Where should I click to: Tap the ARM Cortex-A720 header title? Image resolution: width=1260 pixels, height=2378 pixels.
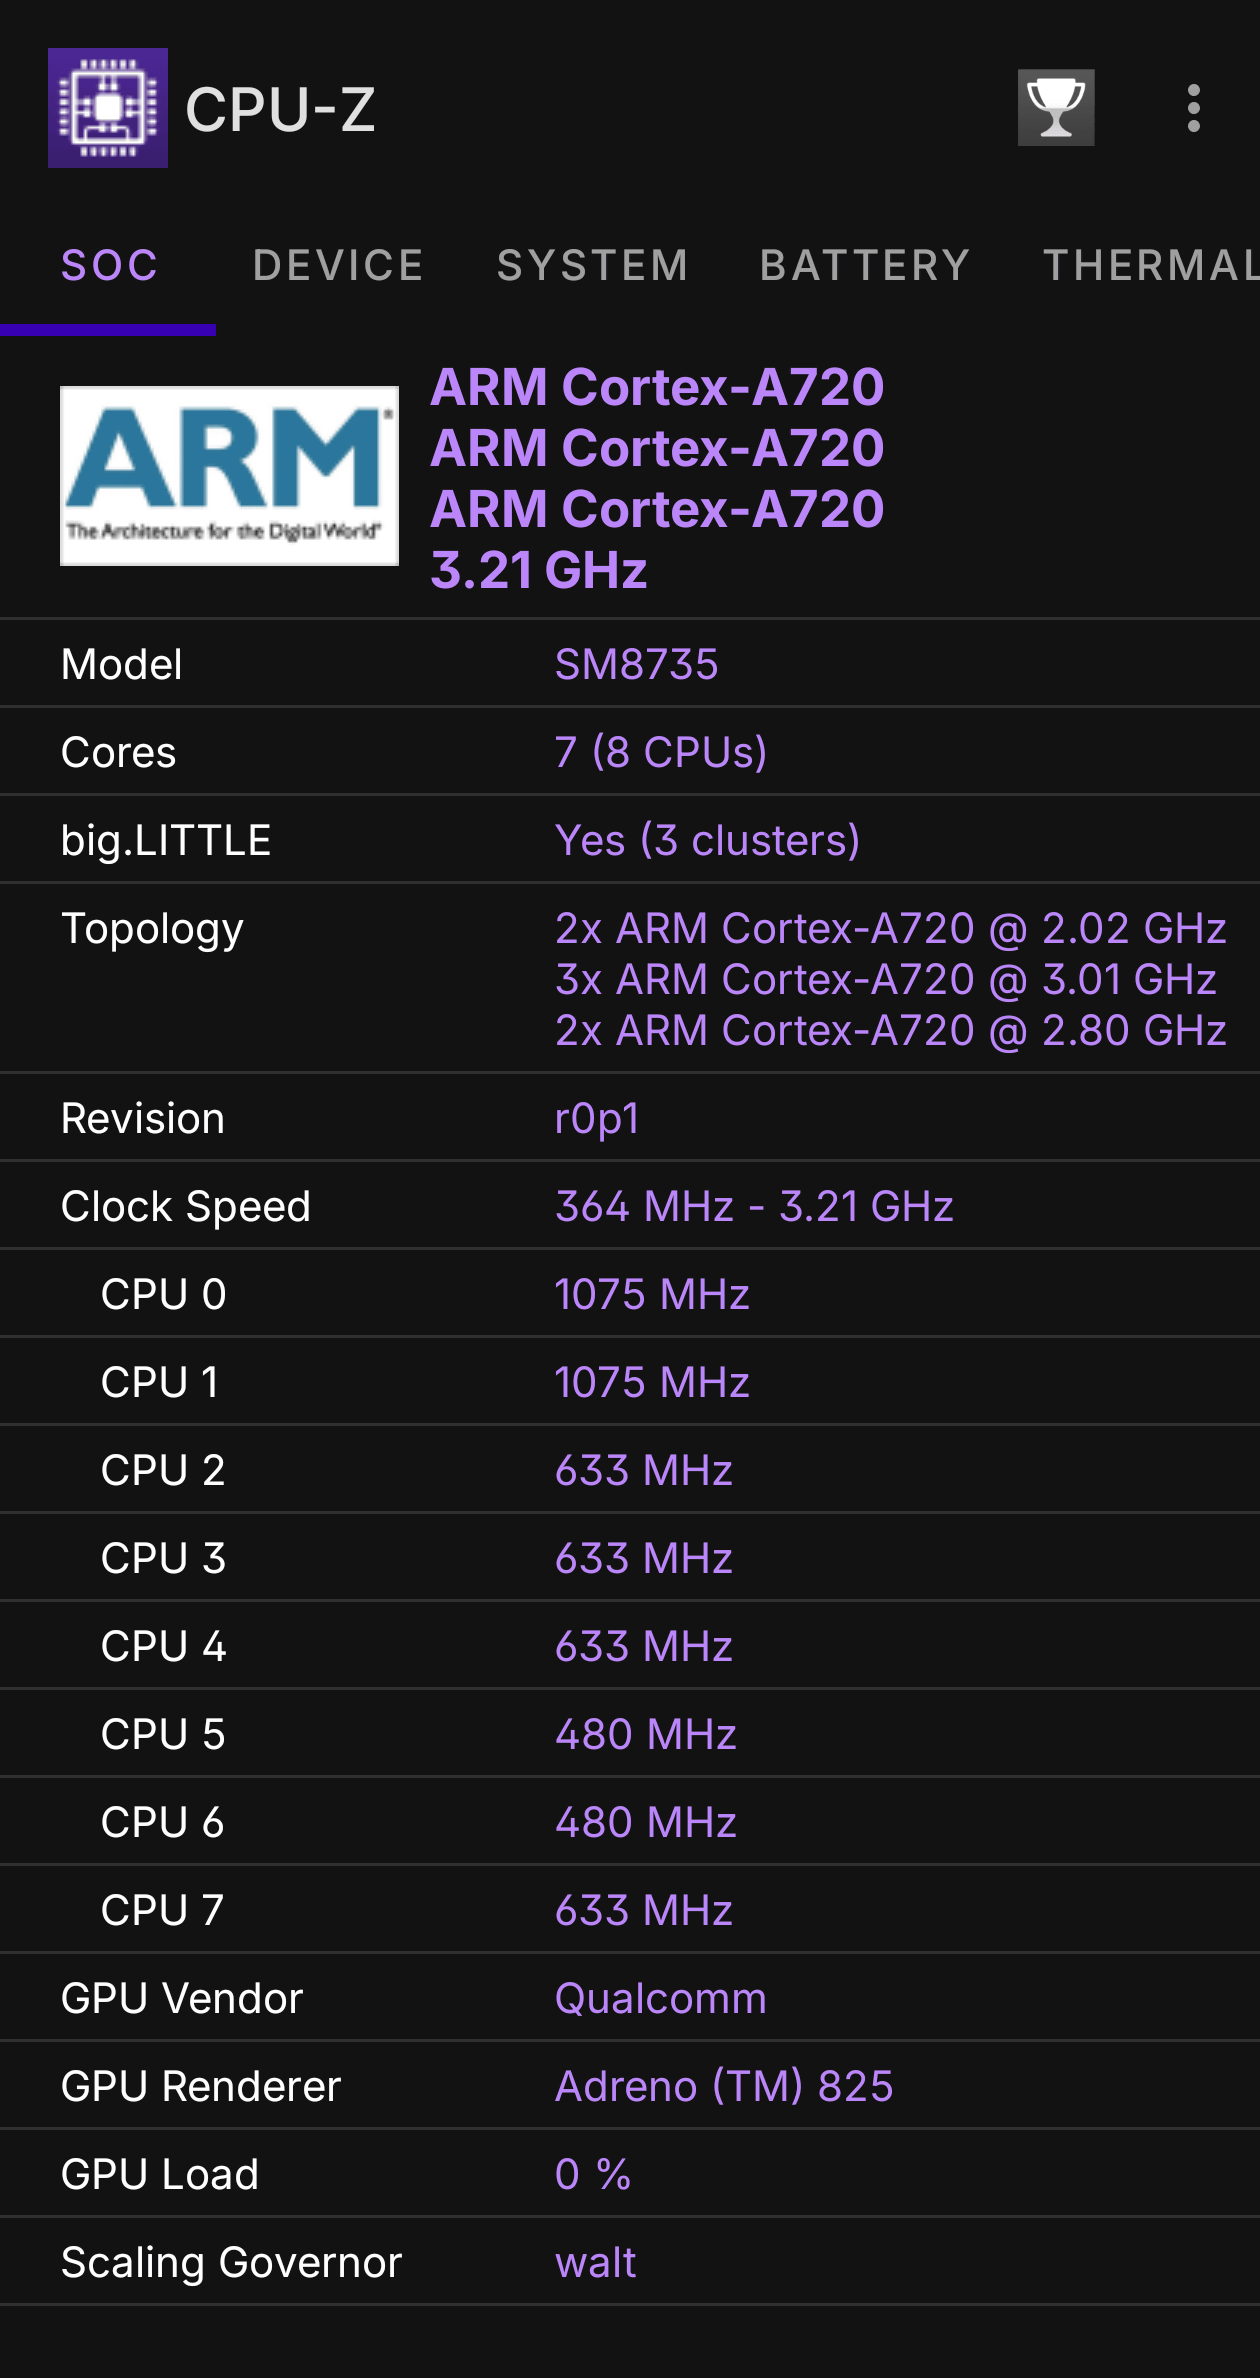[657, 388]
